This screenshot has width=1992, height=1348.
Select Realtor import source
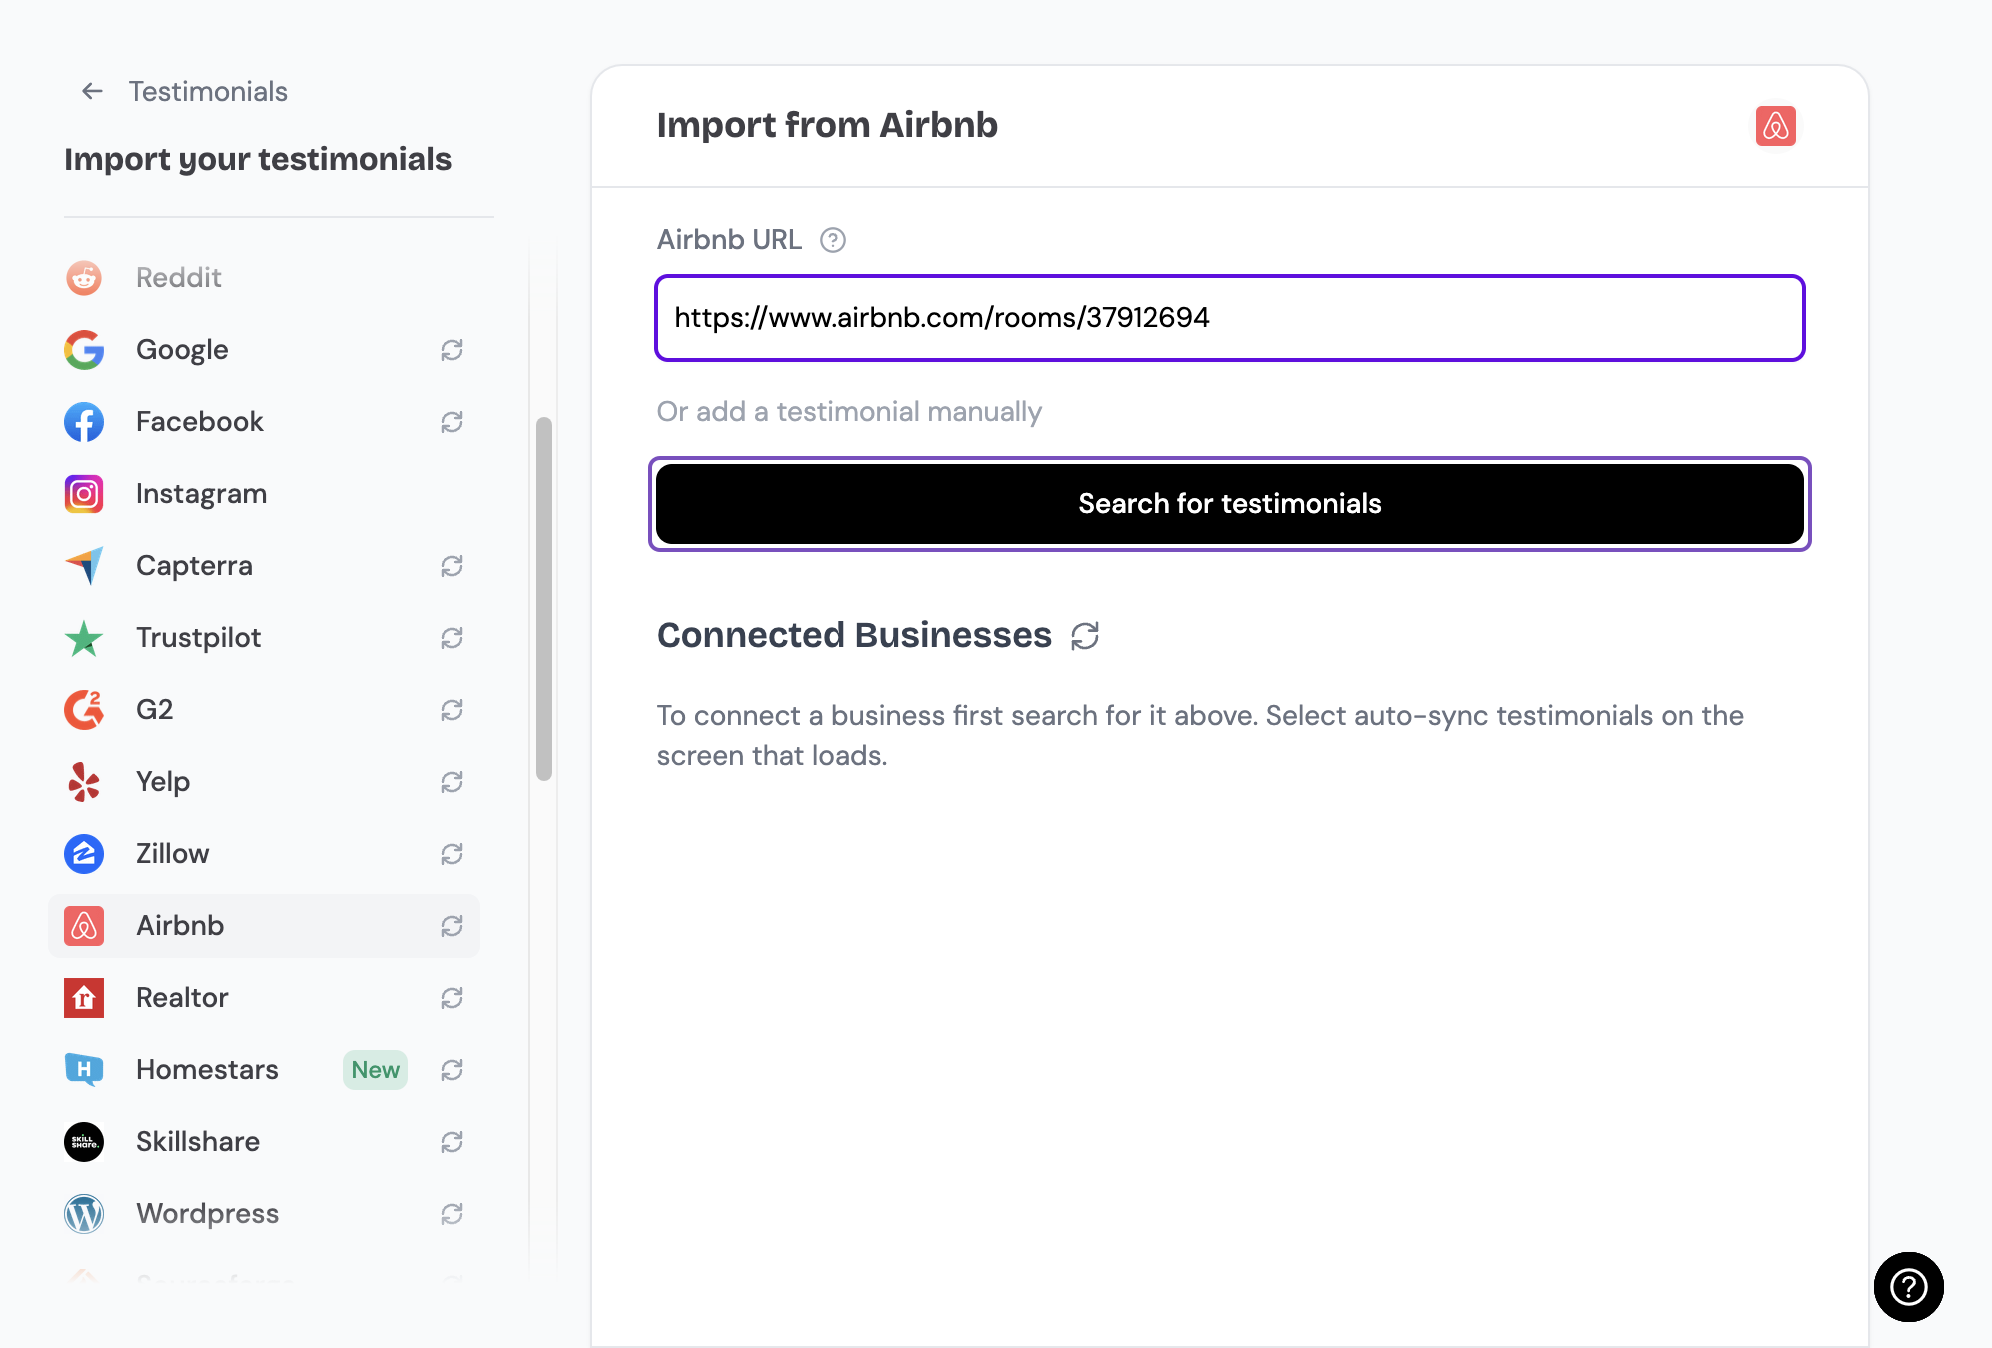pyautogui.click(x=264, y=998)
